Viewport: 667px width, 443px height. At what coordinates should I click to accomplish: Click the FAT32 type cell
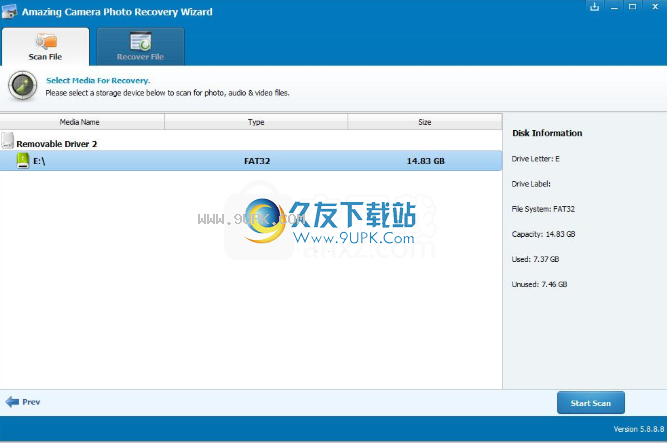click(257, 161)
